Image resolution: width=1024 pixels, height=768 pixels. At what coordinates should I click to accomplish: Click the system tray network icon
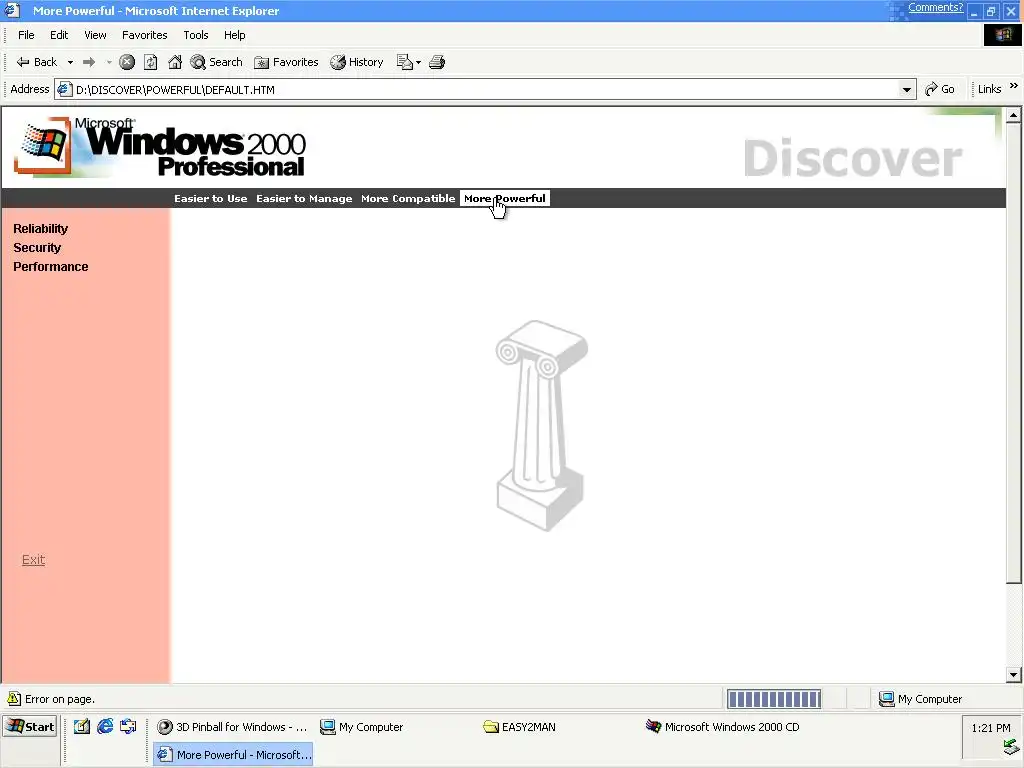click(1011, 746)
